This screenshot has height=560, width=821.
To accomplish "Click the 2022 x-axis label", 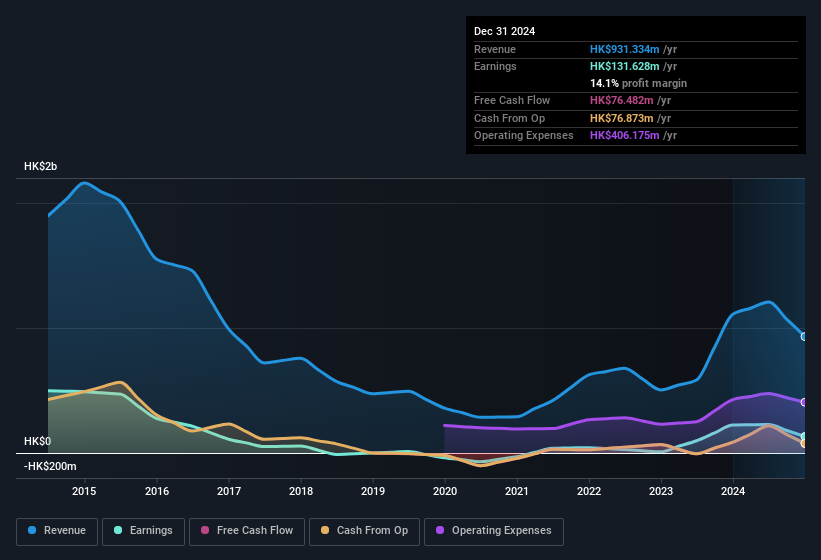I will [589, 491].
